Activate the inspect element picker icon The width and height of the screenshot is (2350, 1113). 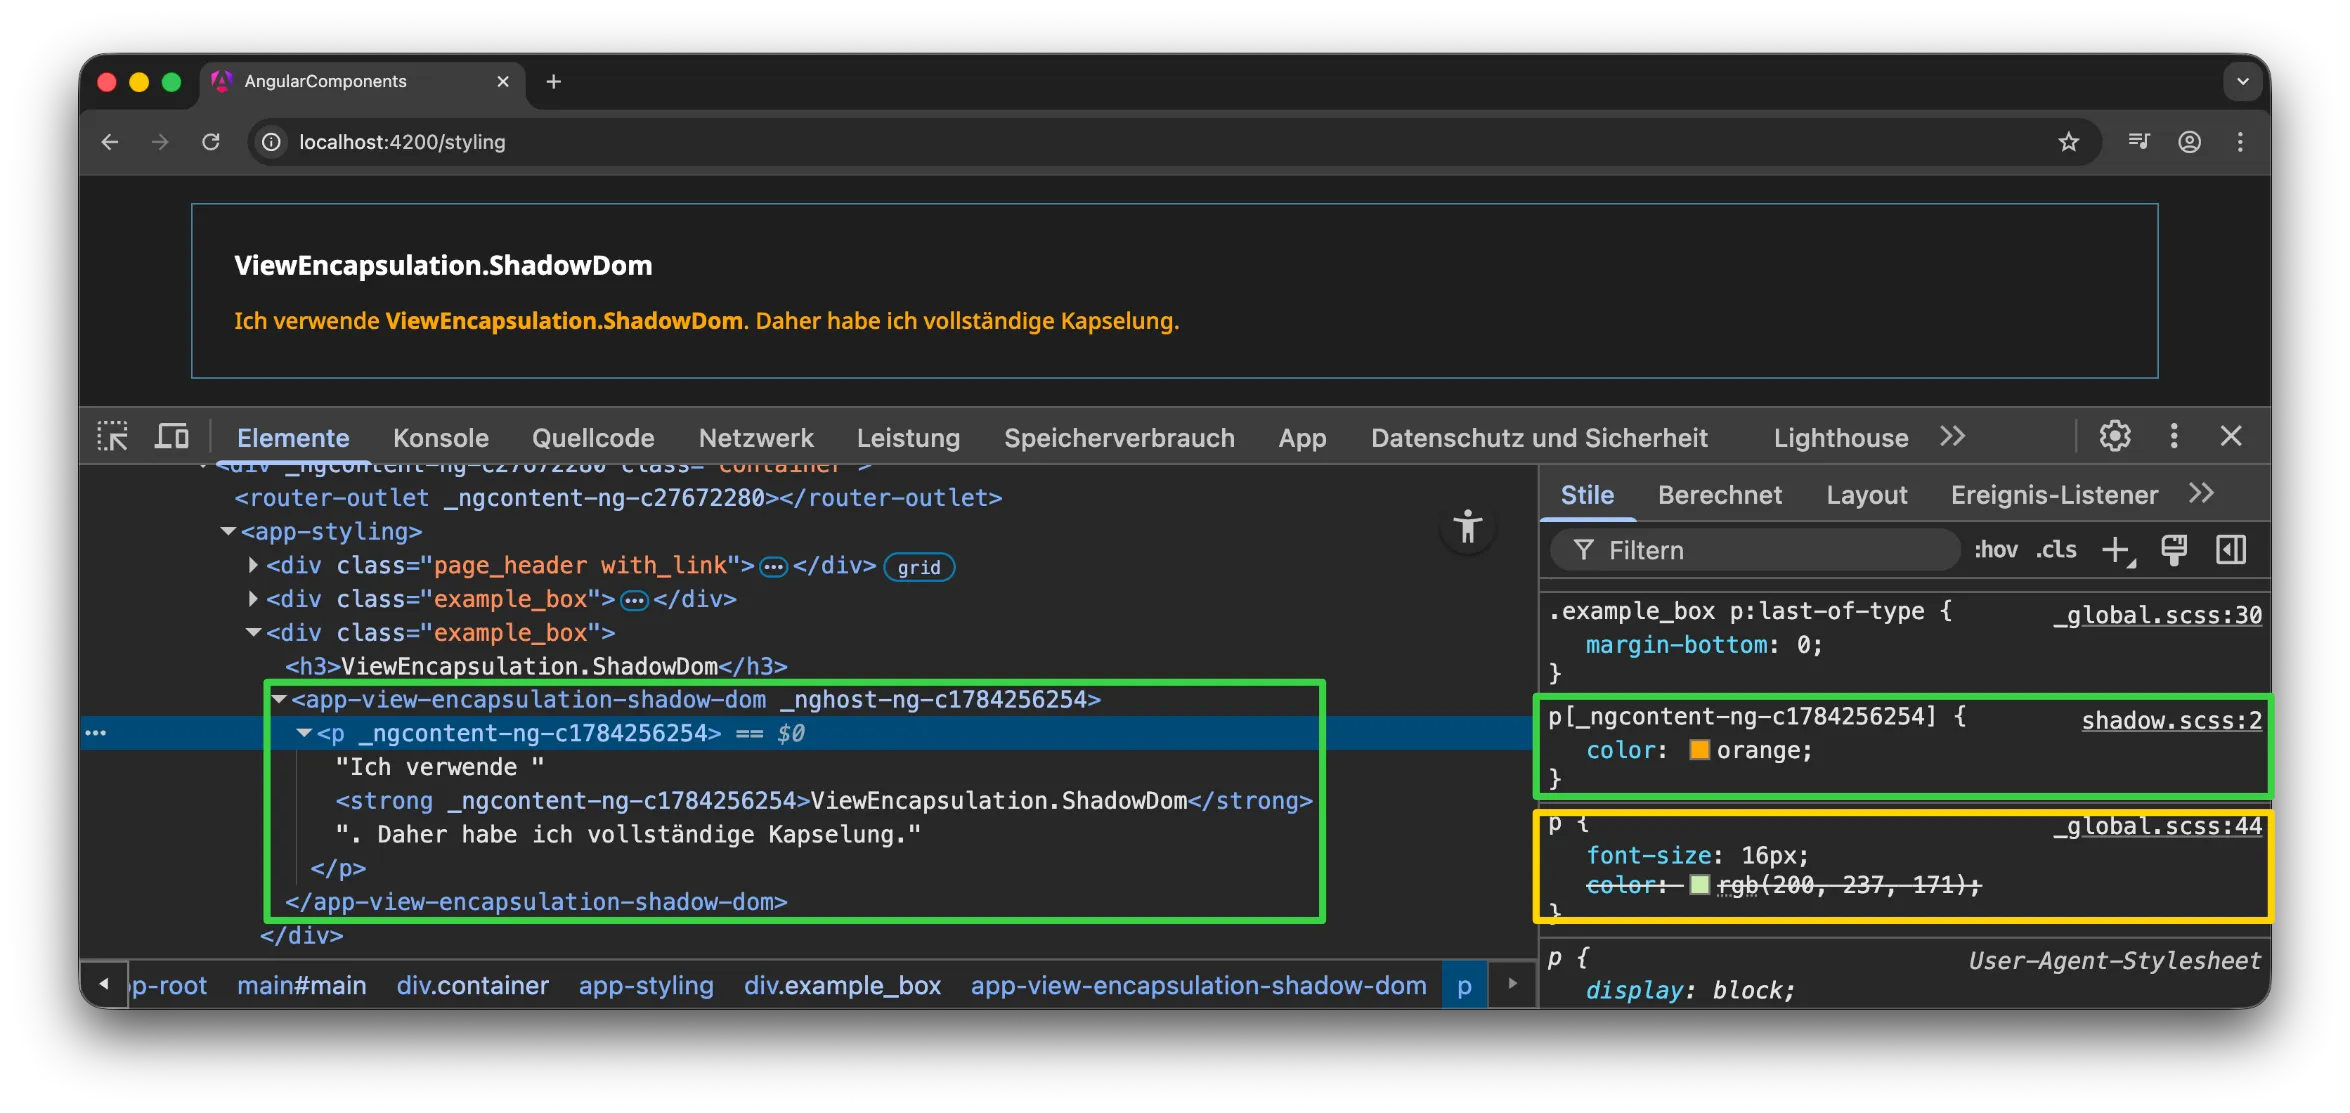click(x=112, y=437)
